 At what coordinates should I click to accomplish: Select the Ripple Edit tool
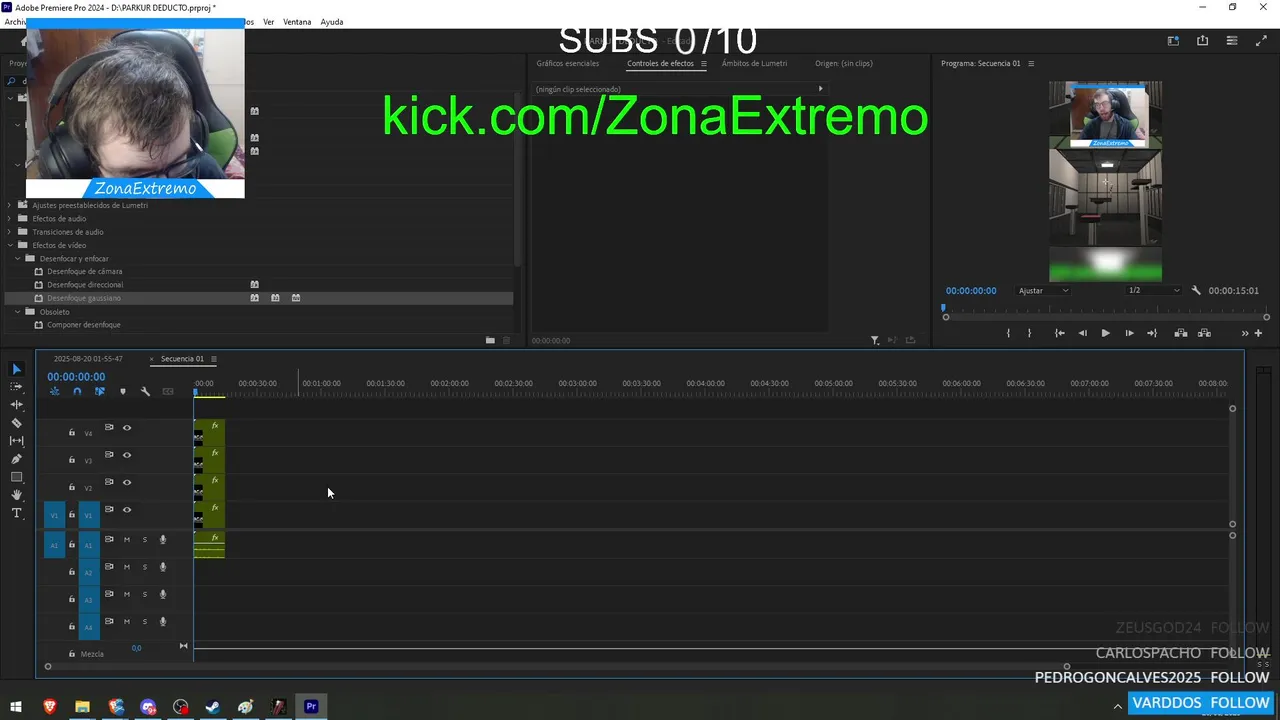coord(16,405)
